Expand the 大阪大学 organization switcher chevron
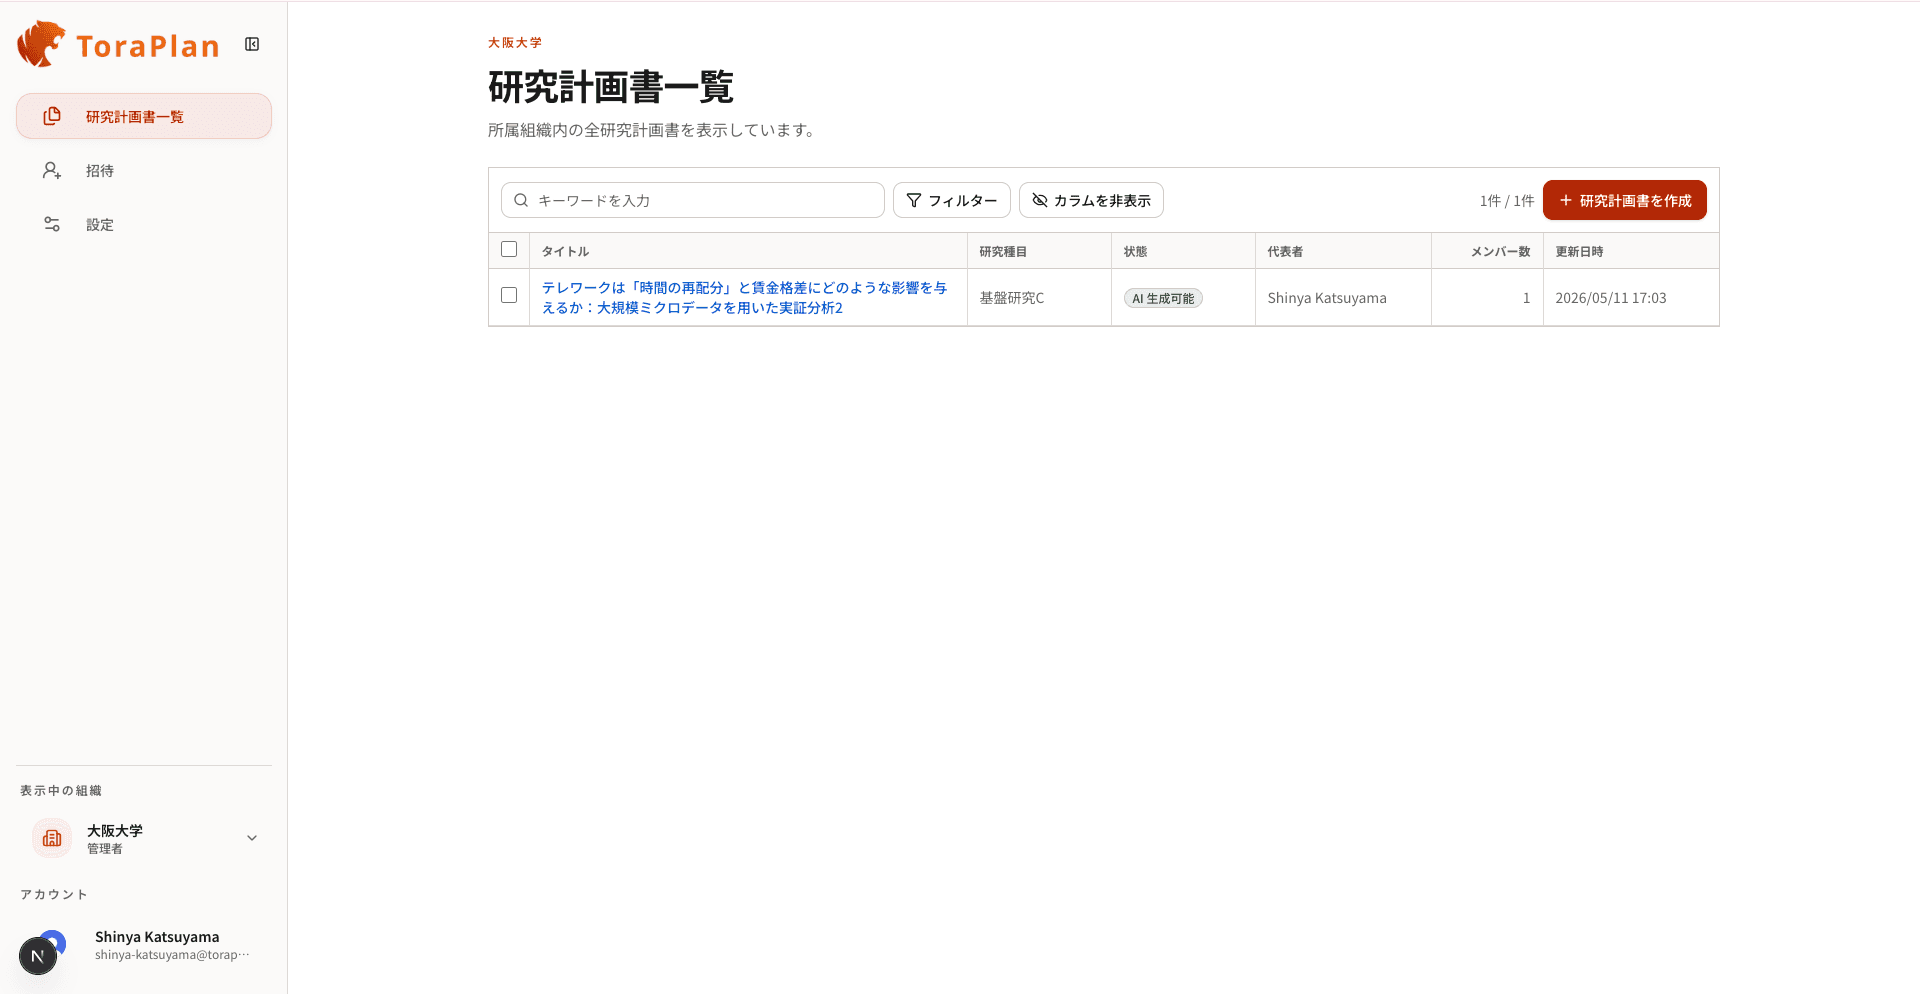 252,838
